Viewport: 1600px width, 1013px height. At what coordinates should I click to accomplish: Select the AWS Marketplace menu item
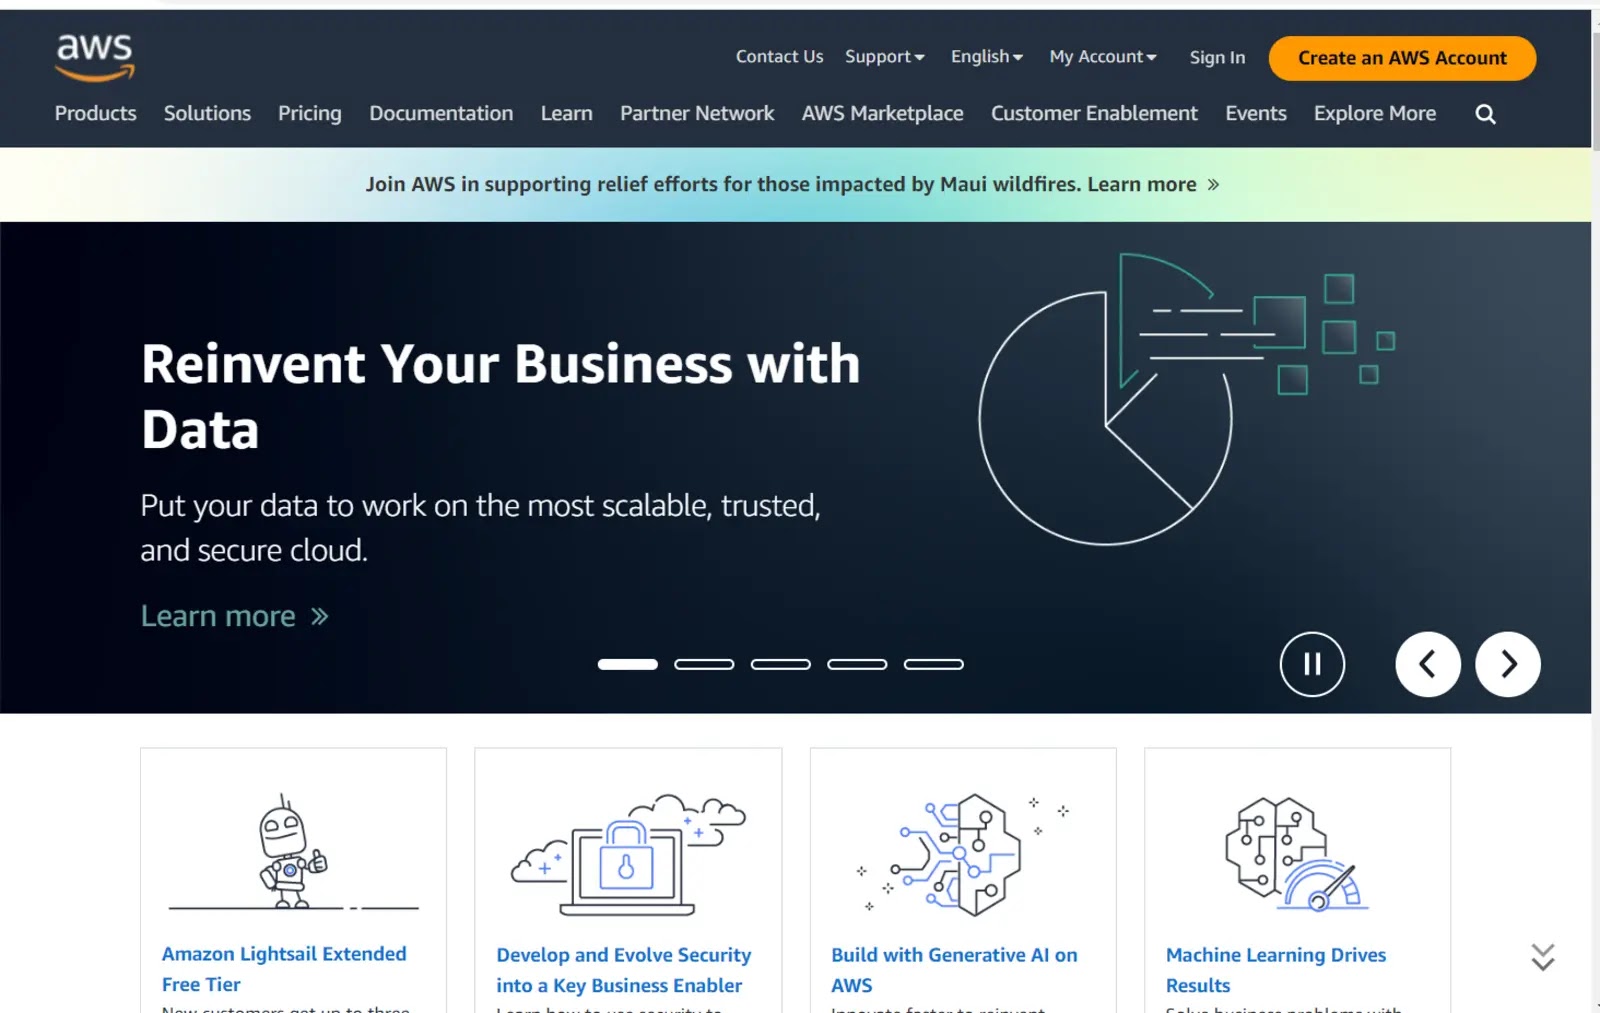[882, 113]
